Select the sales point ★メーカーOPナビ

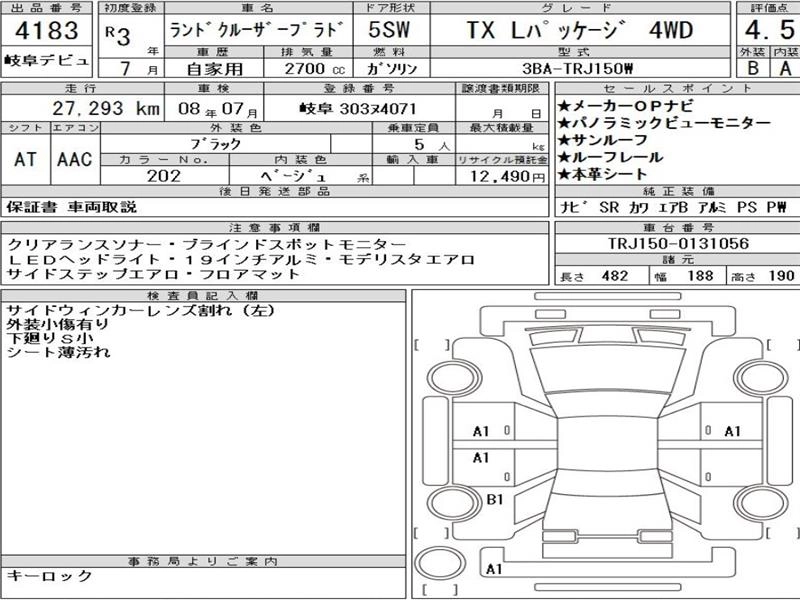(x=626, y=106)
